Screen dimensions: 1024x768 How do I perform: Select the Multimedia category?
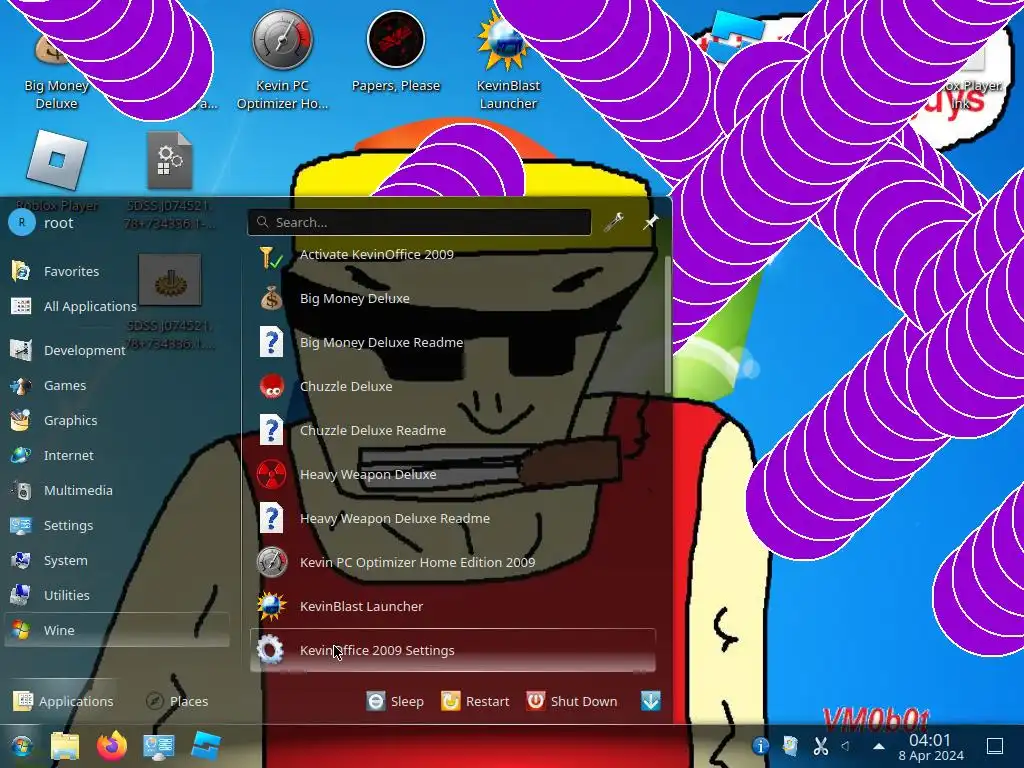(x=118, y=490)
